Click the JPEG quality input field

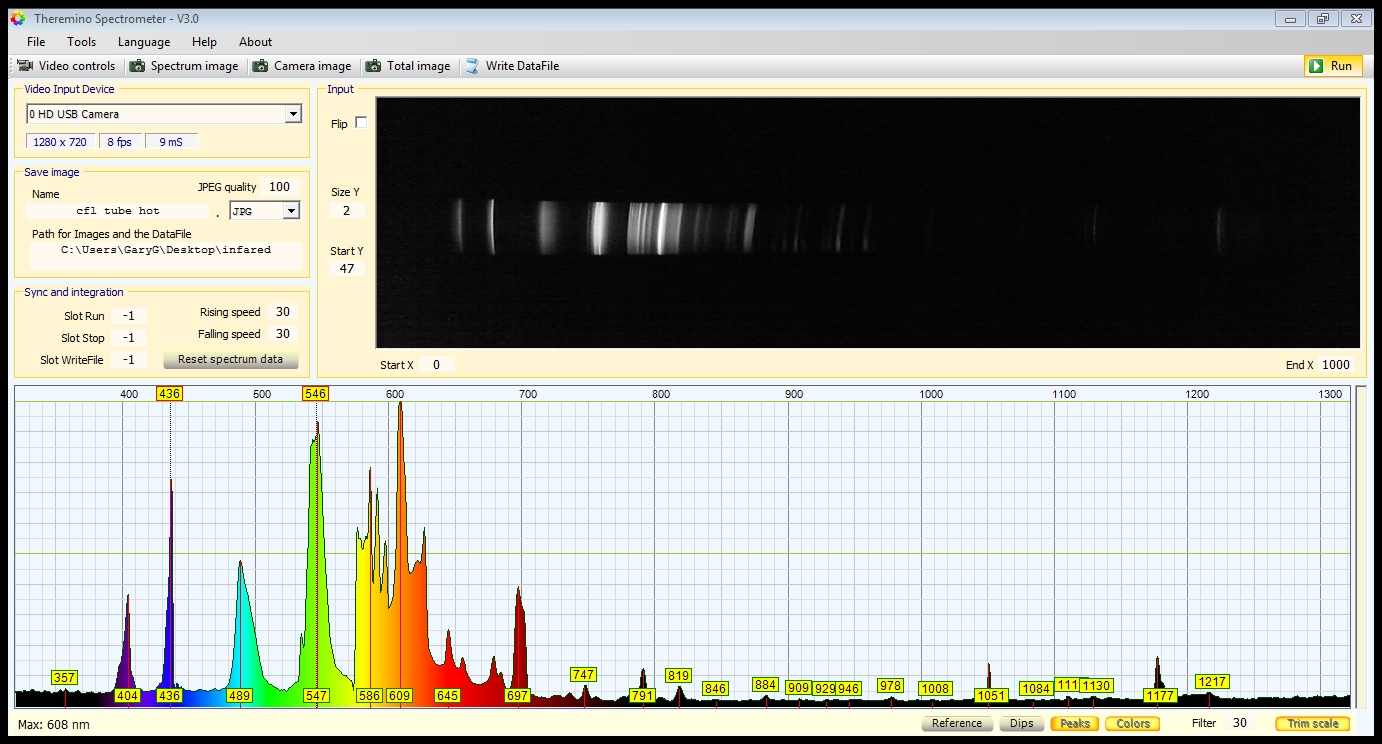pyautogui.click(x=279, y=187)
